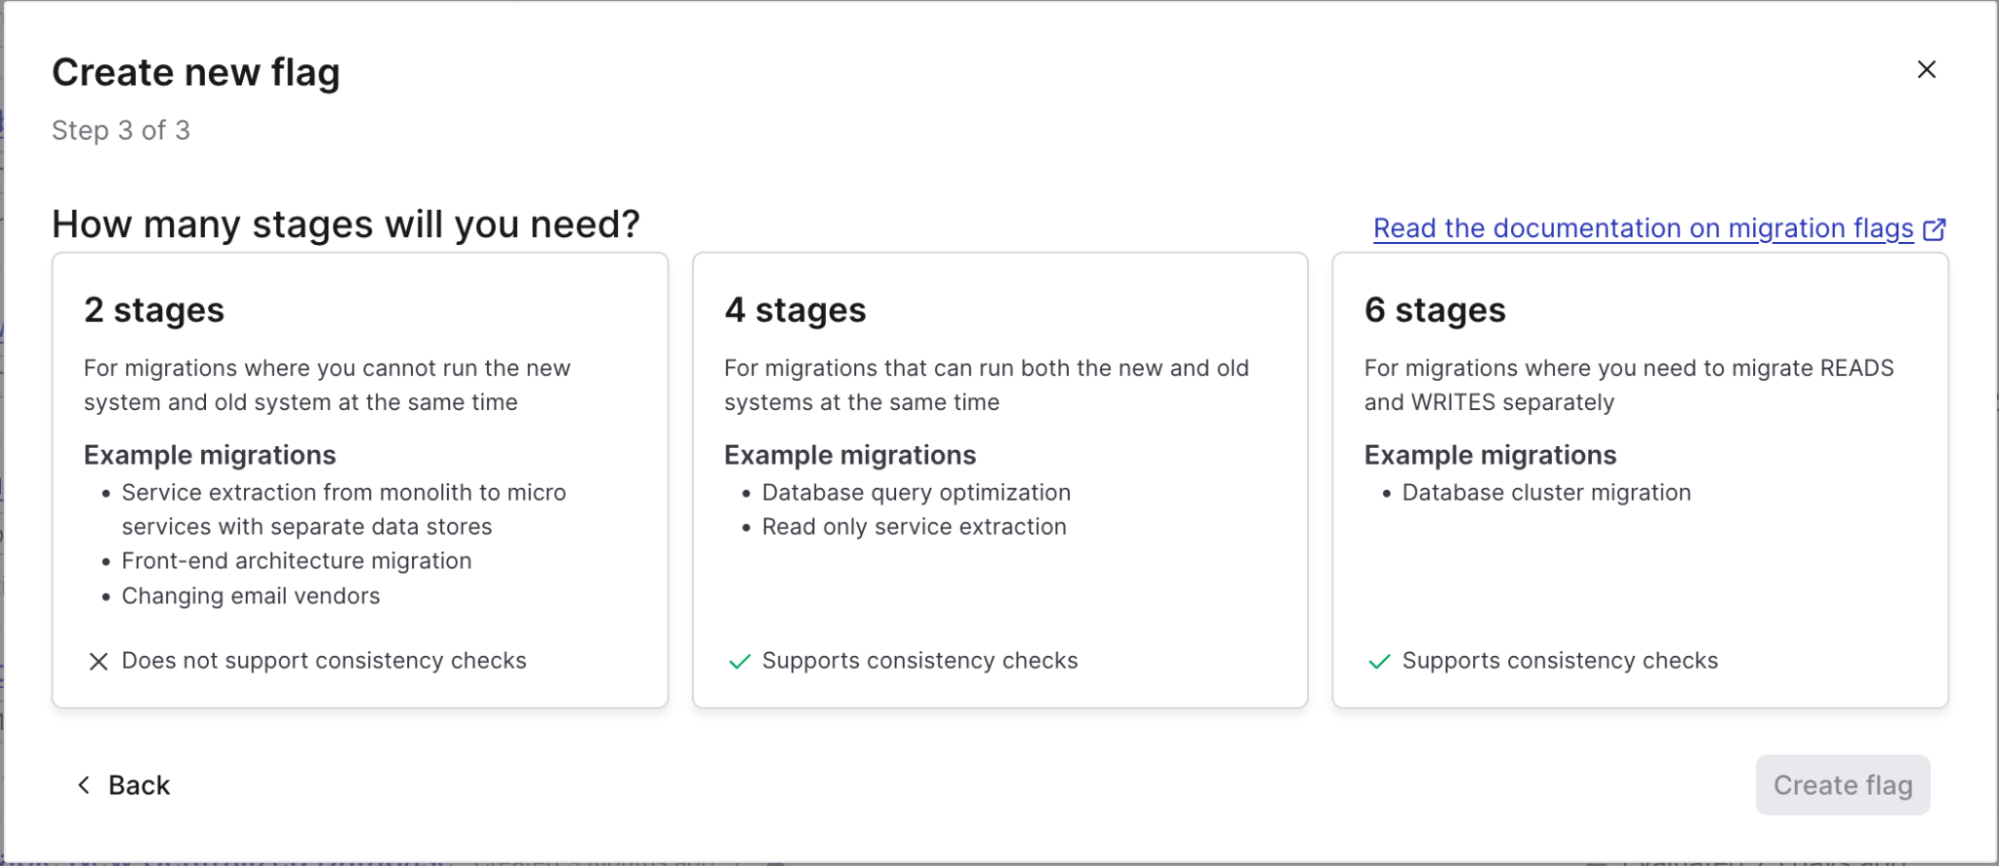The image size is (1999, 866).
Task: Click the left chevron beside Back
Action: (84, 786)
